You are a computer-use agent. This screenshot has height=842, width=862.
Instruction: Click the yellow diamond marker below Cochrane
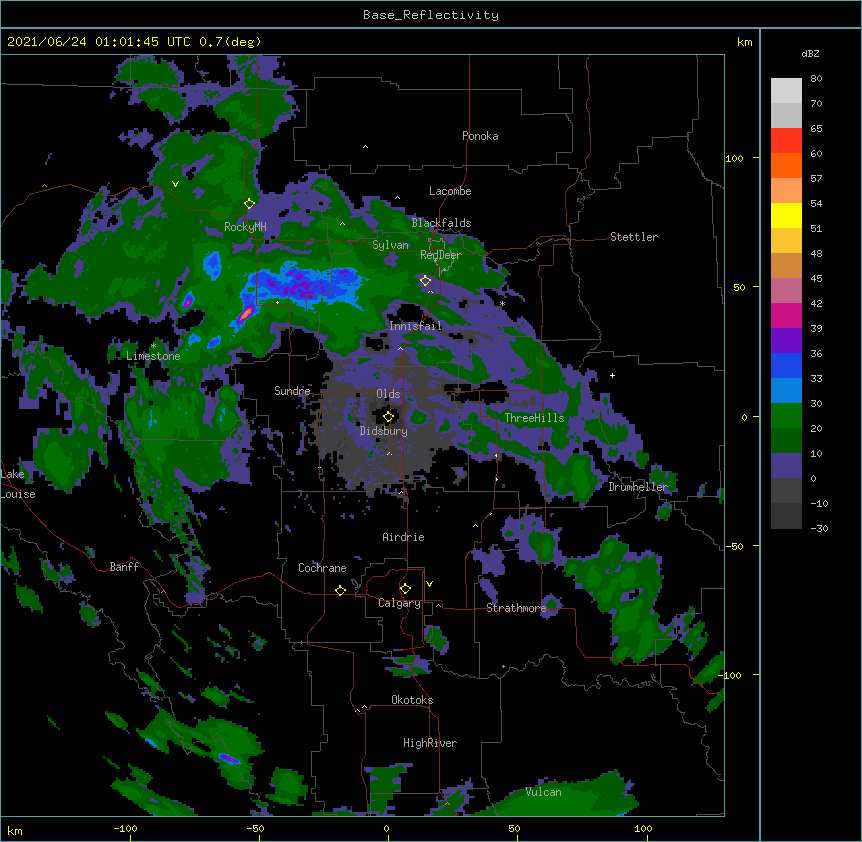pyautogui.click(x=340, y=590)
